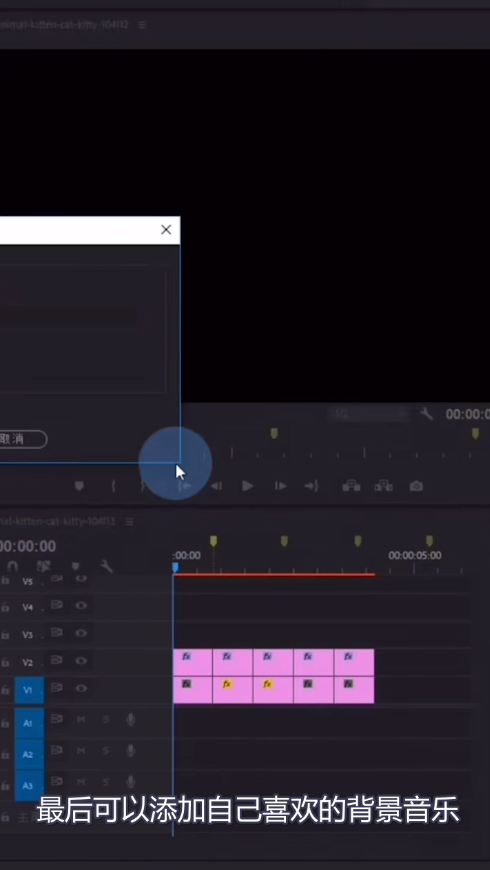Add a marker from timeline header
This screenshot has width=490, height=870.
75,566
